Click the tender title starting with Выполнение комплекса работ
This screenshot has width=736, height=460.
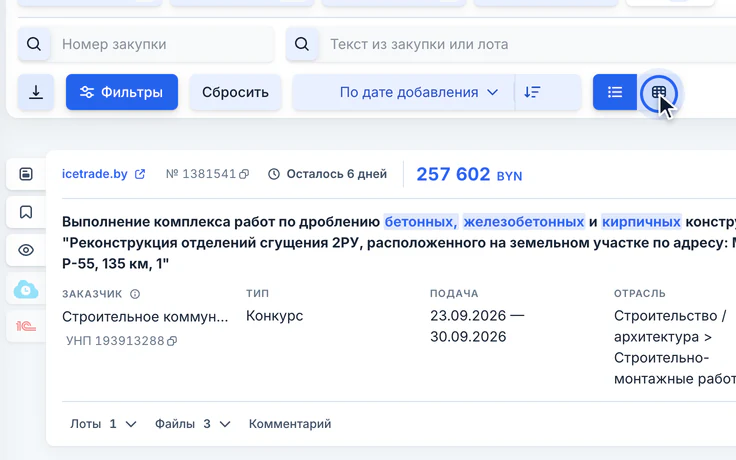tap(399, 243)
